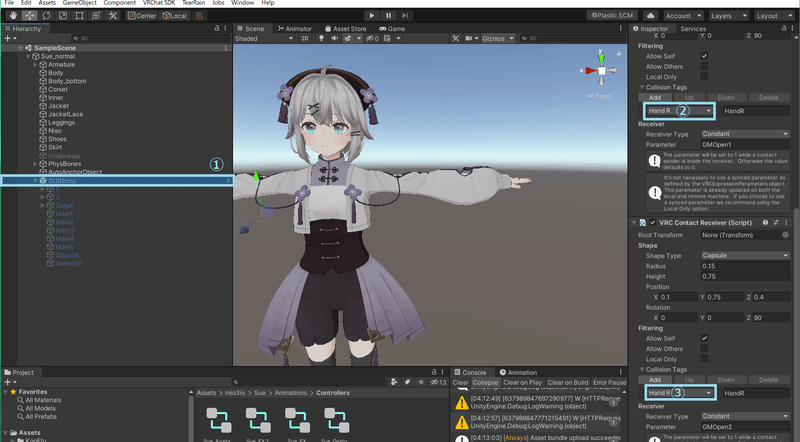Toggle first Local Only checkbox

[704, 77]
